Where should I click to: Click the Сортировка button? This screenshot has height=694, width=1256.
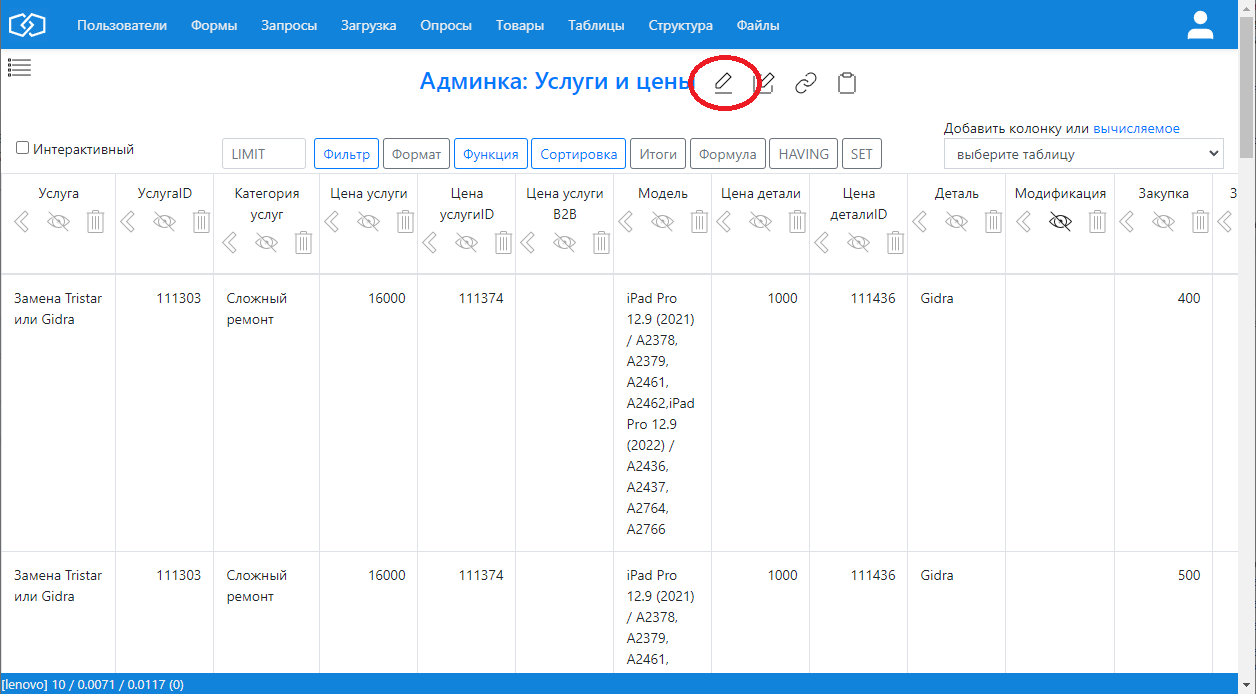pos(578,154)
